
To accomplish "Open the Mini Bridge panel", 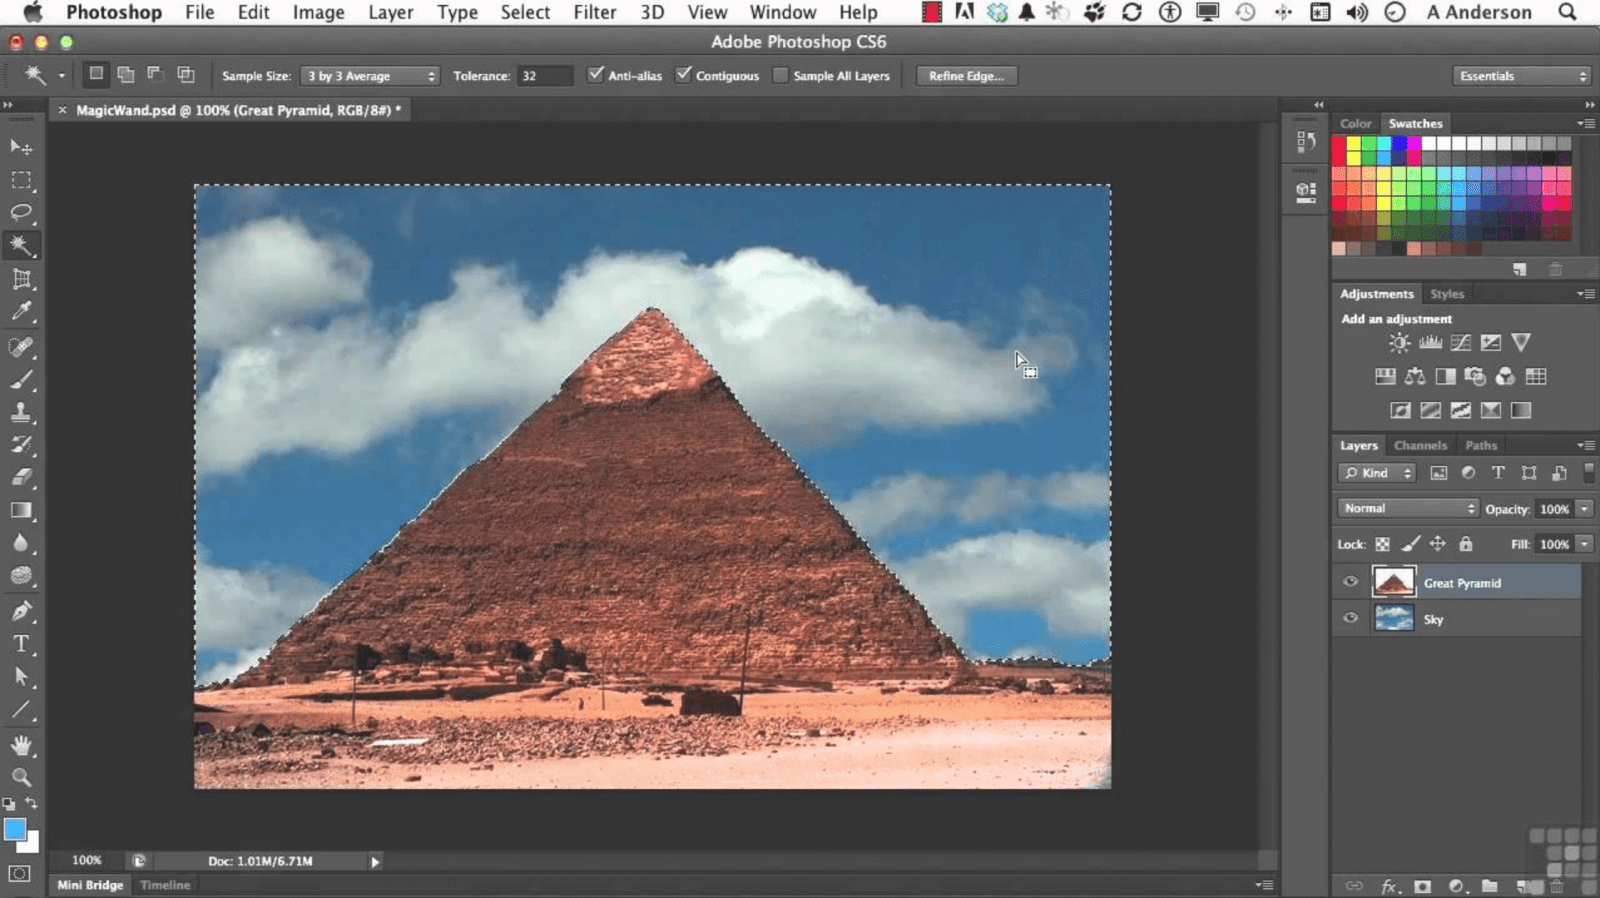I will pyautogui.click(x=90, y=885).
